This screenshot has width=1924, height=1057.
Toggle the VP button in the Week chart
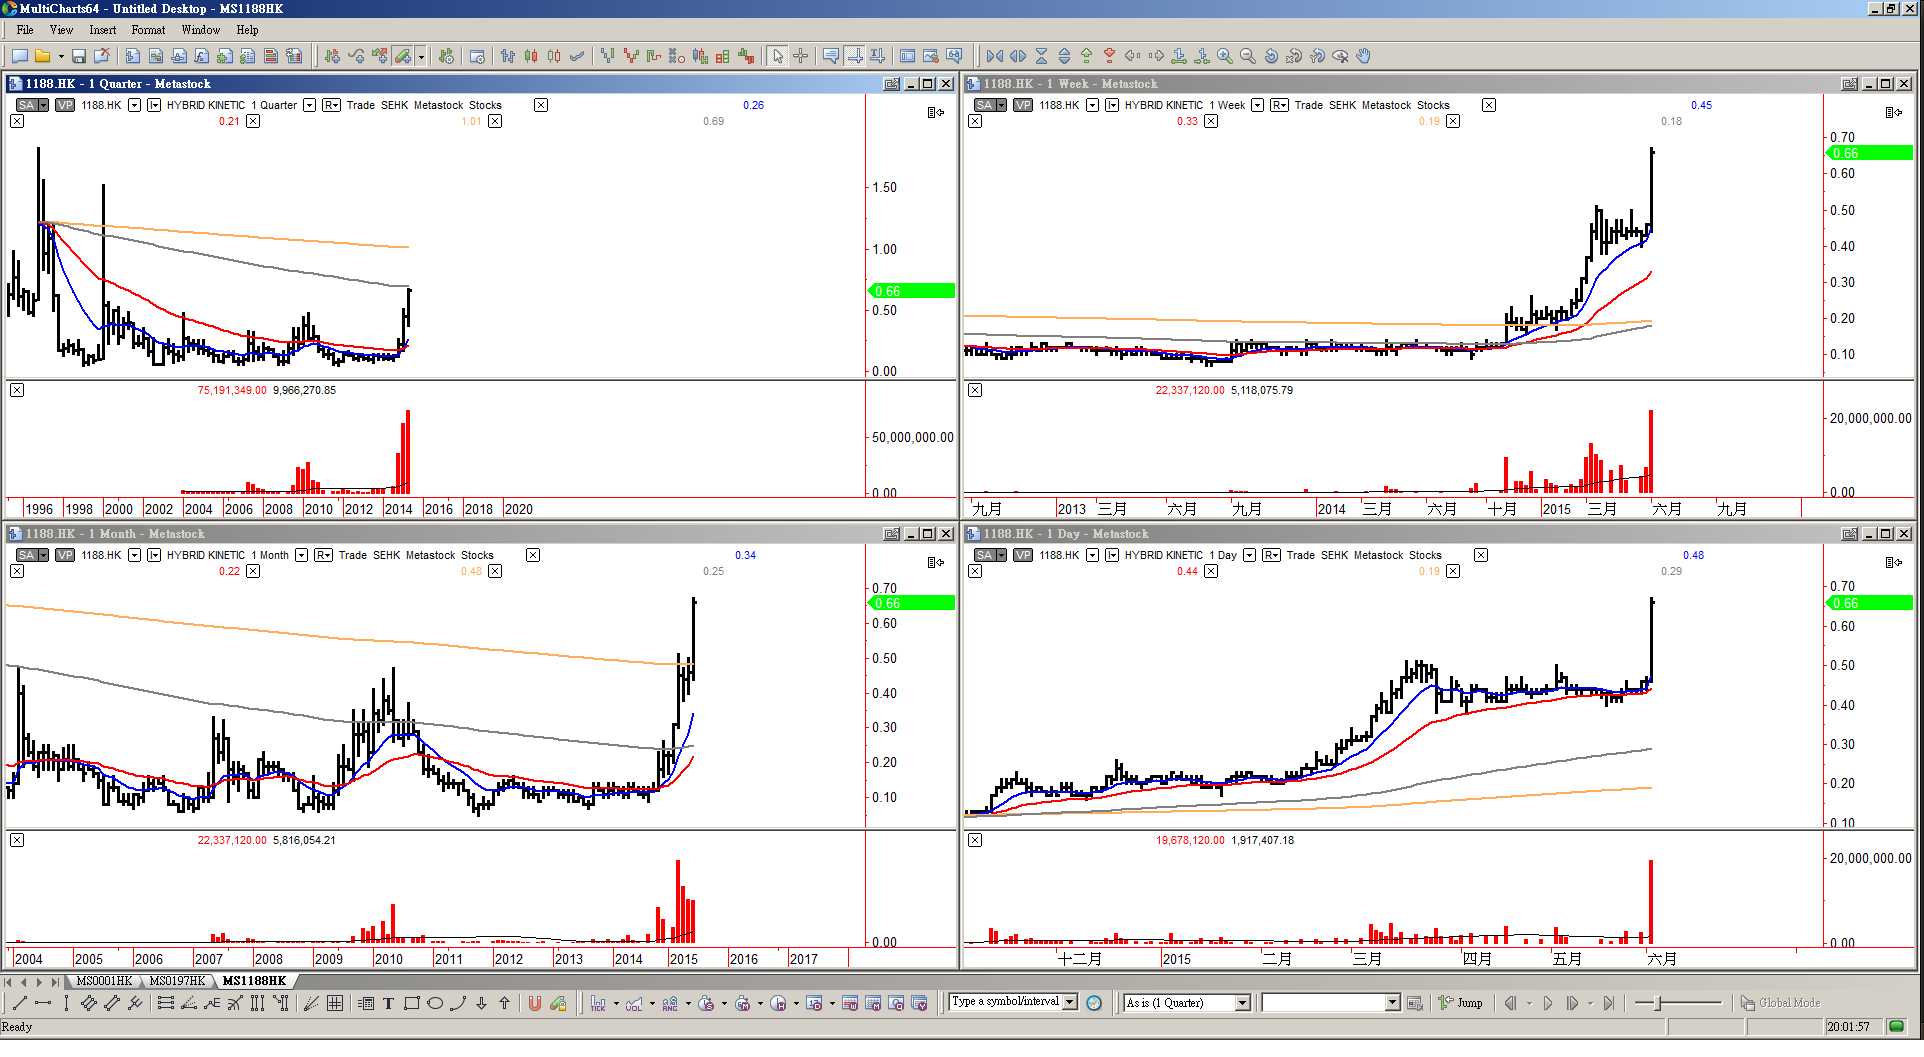pyautogui.click(x=1022, y=105)
